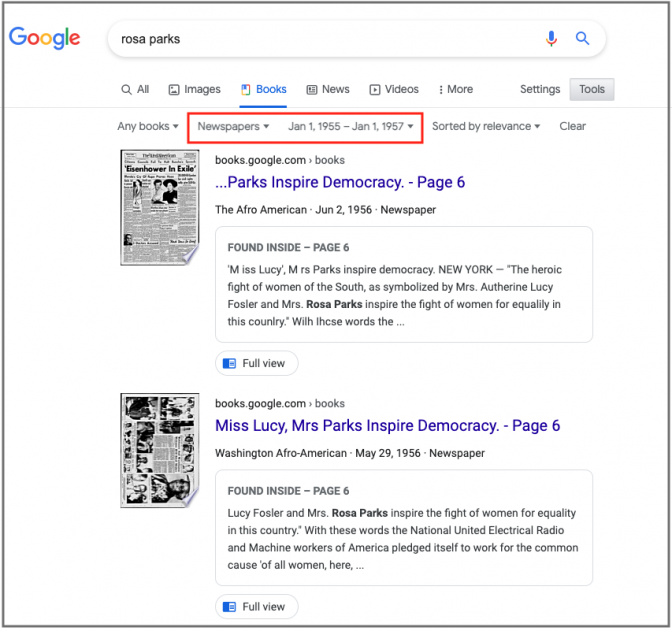Click the books.google.com breadcrumb of first result
The width and height of the screenshot is (672, 631).
tap(279, 160)
